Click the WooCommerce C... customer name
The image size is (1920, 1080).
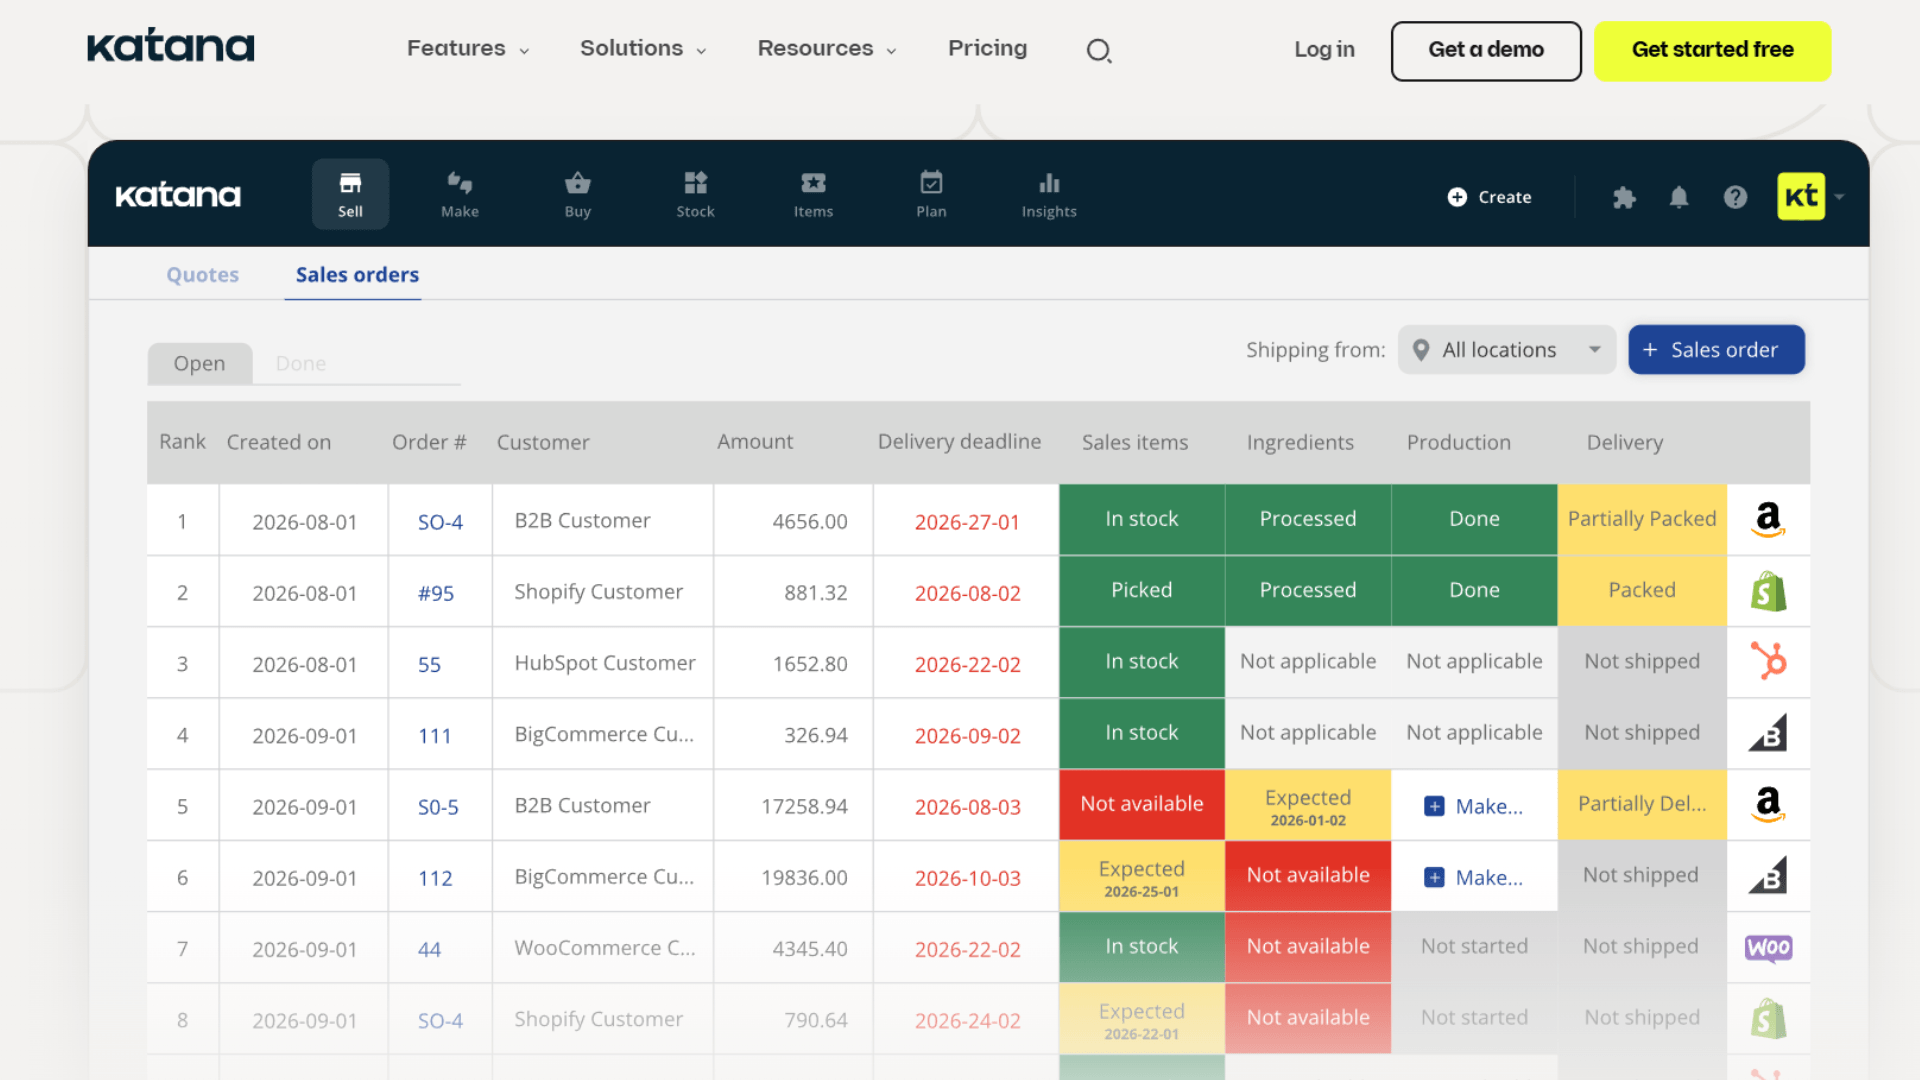[605, 948]
